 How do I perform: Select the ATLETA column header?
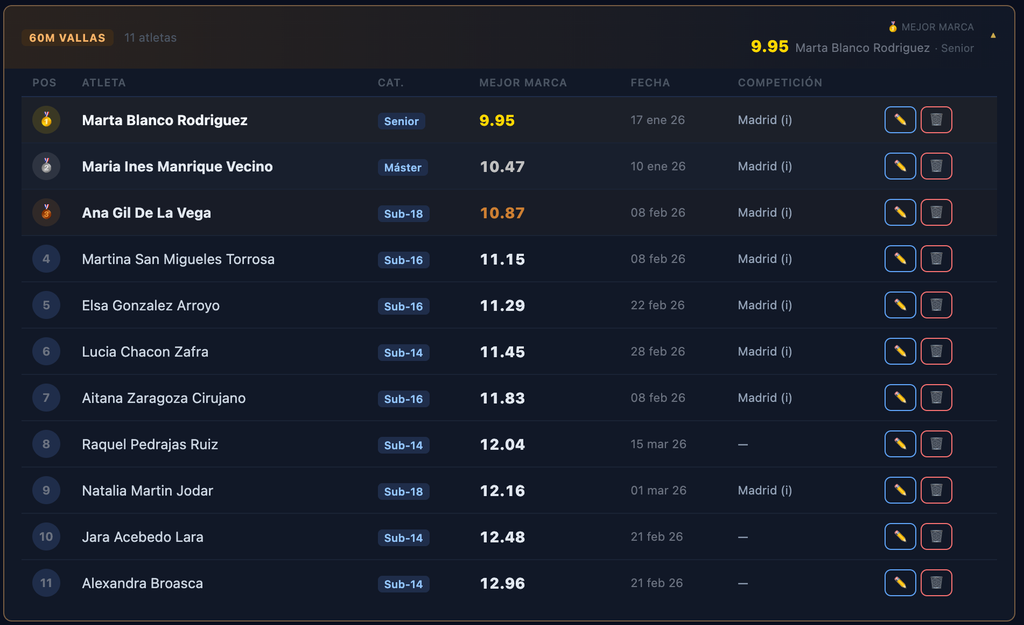coord(104,83)
